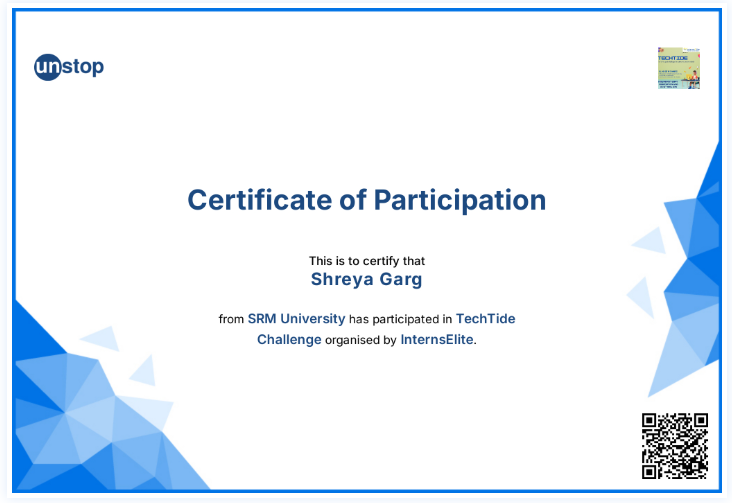Open the TechTide event poster thumbnail
Image resolution: width=732 pixels, height=503 pixels.
coord(679,68)
